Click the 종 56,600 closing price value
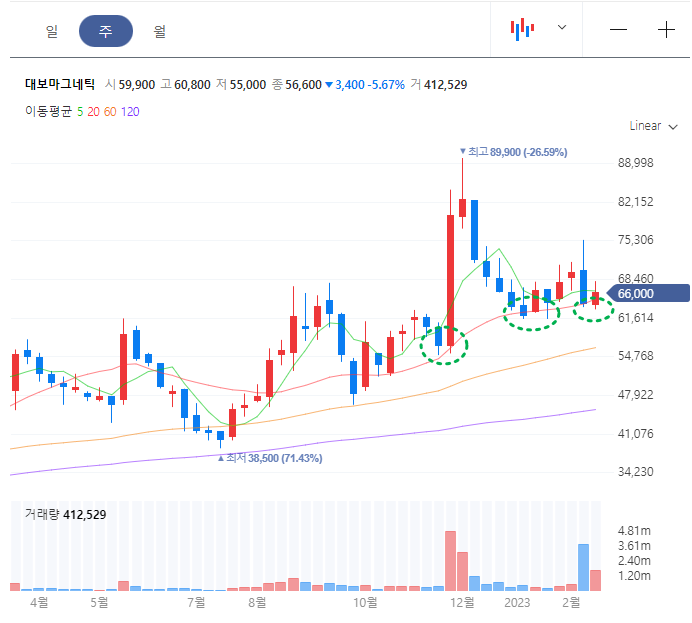 click(x=297, y=84)
